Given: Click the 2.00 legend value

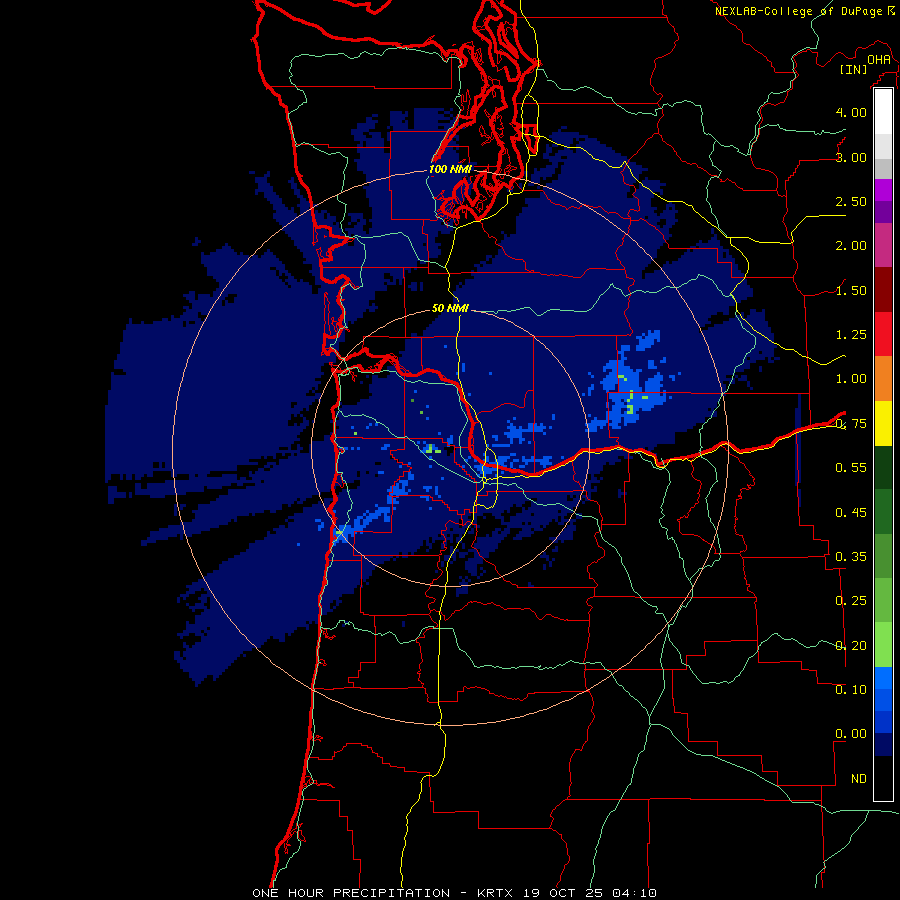Looking at the screenshot, I should pyautogui.click(x=851, y=246).
